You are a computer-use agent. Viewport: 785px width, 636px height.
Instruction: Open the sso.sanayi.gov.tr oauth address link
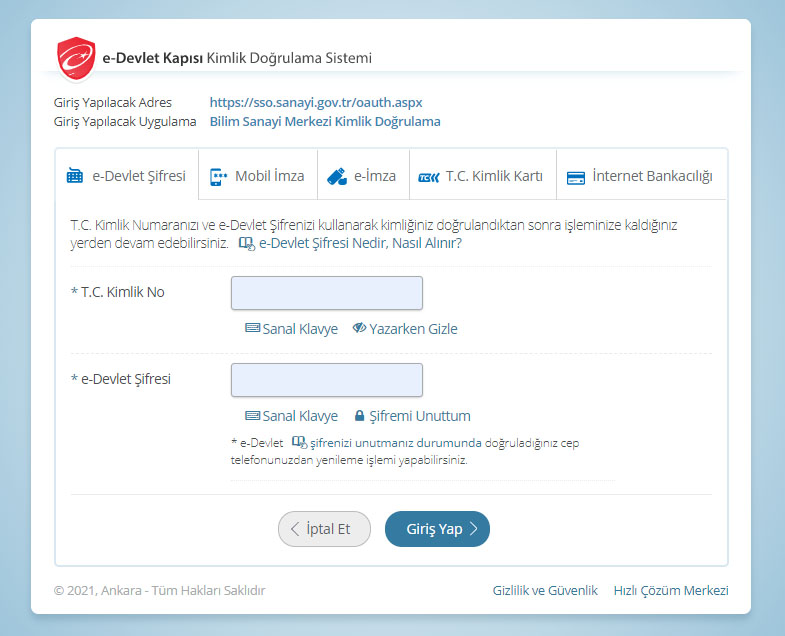(x=316, y=103)
